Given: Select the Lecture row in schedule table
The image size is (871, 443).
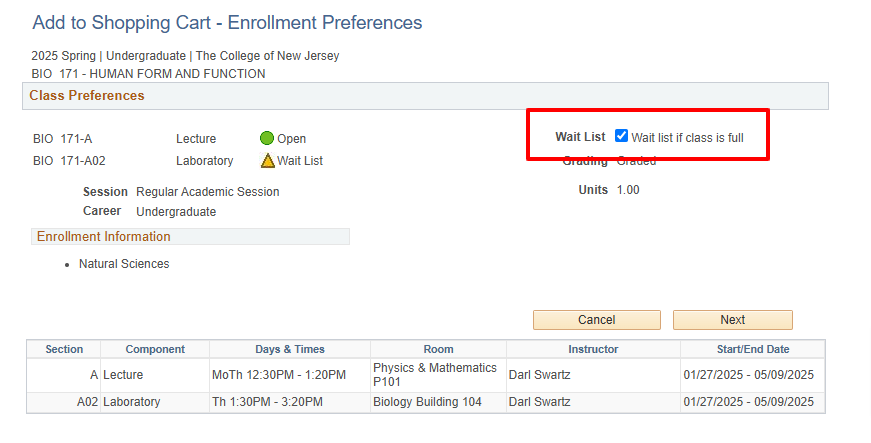Looking at the screenshot, I should (426, 375).
